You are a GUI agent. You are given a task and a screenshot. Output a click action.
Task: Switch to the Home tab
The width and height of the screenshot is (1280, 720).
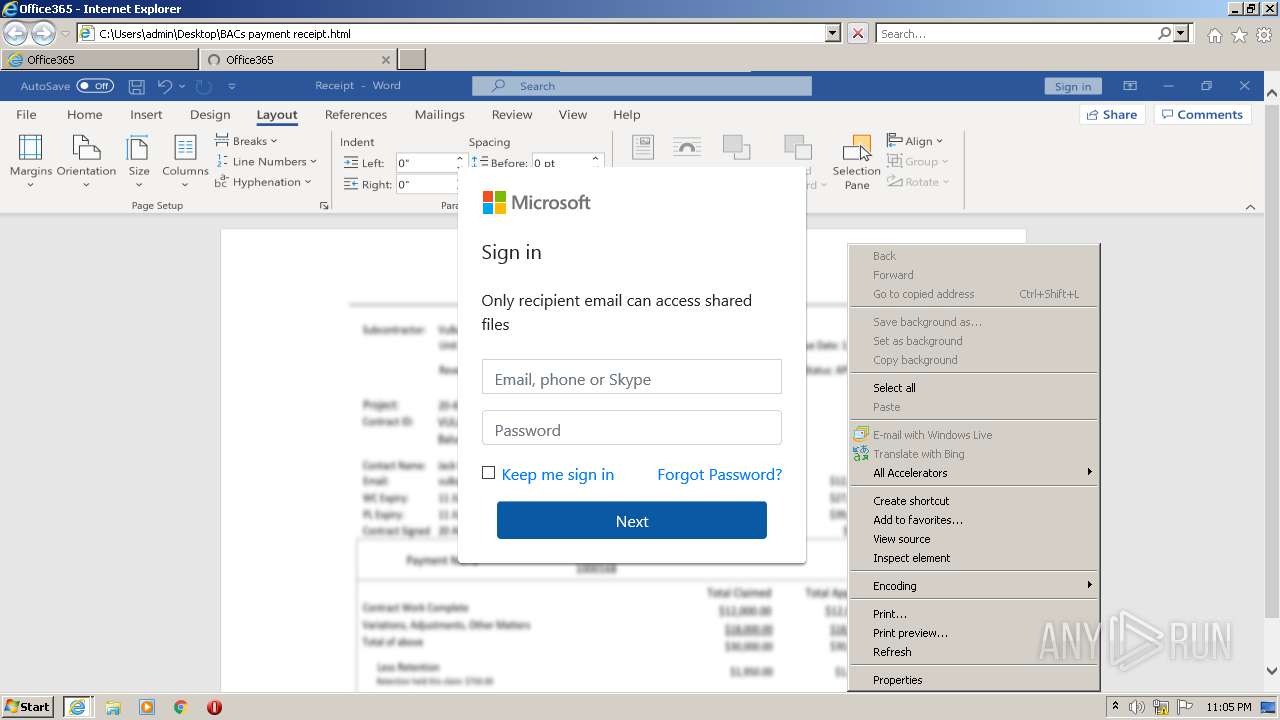click(84, 114)
